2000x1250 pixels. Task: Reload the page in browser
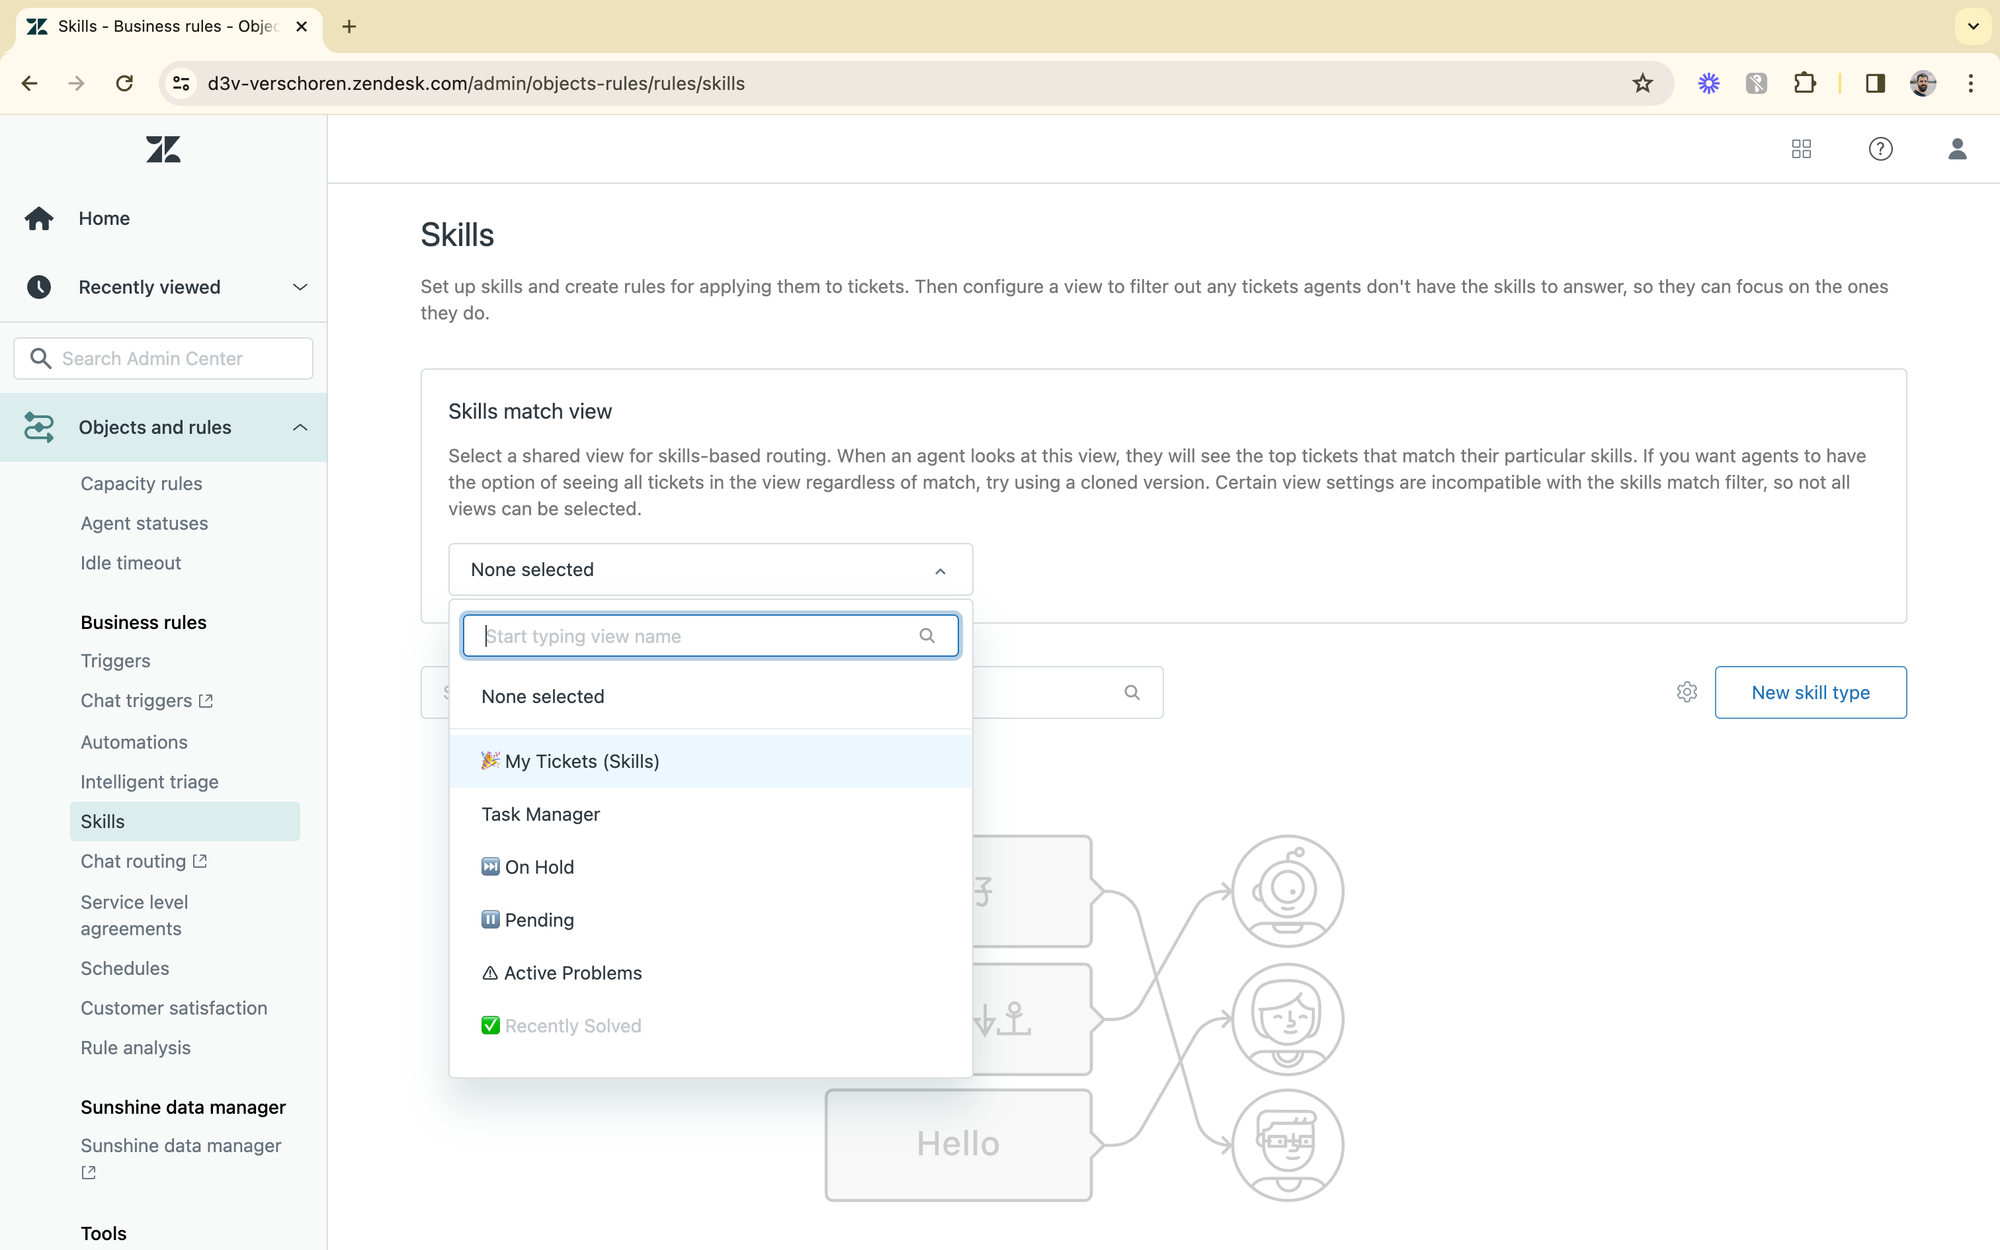click(x=124, y=83)
